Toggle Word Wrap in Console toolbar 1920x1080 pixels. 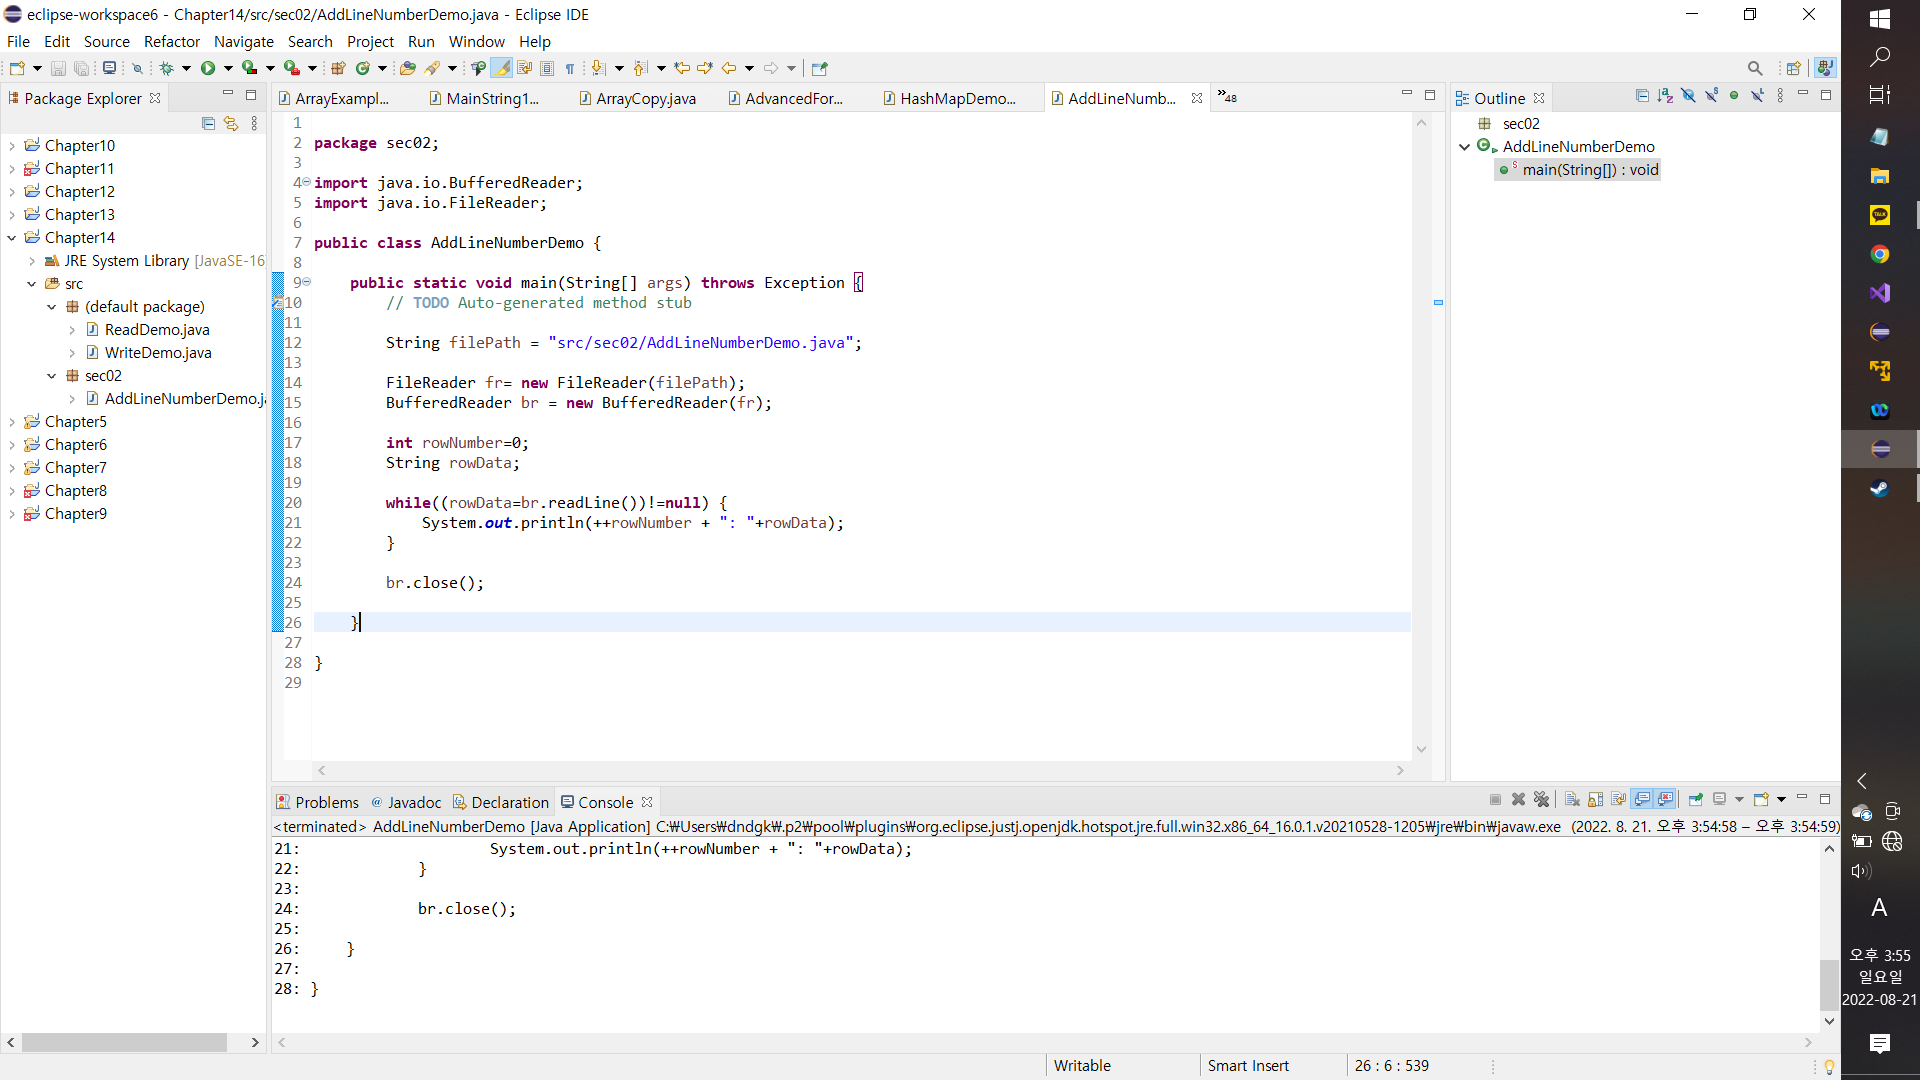click(1618, 799)
